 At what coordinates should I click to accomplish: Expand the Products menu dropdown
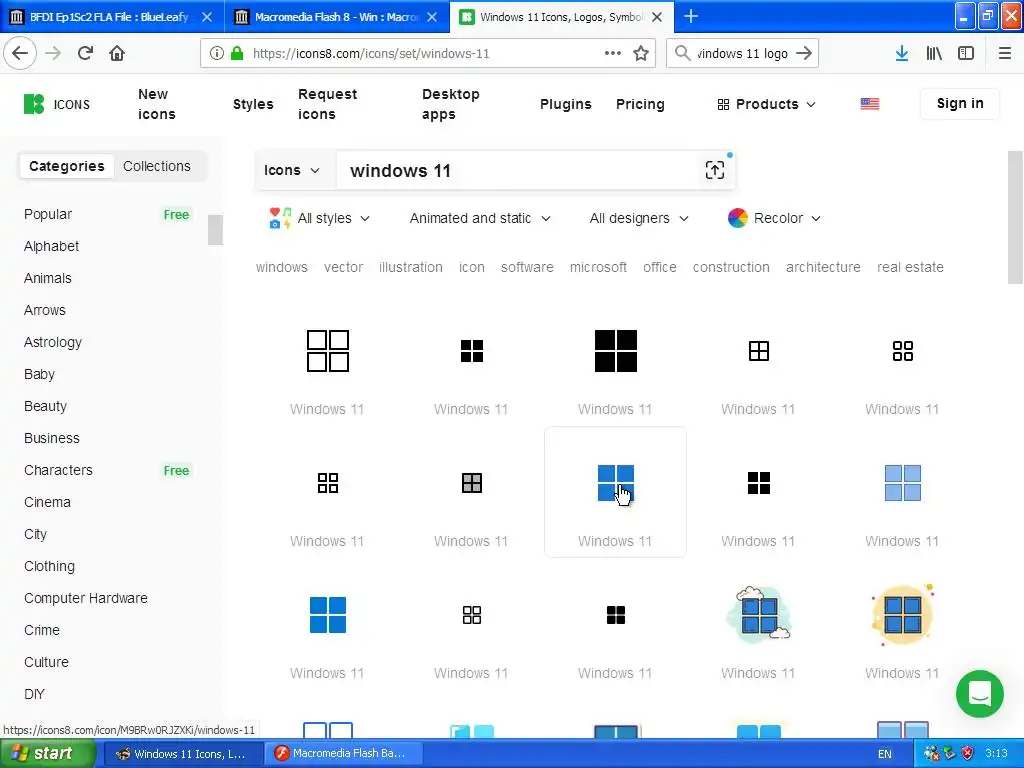766,104
